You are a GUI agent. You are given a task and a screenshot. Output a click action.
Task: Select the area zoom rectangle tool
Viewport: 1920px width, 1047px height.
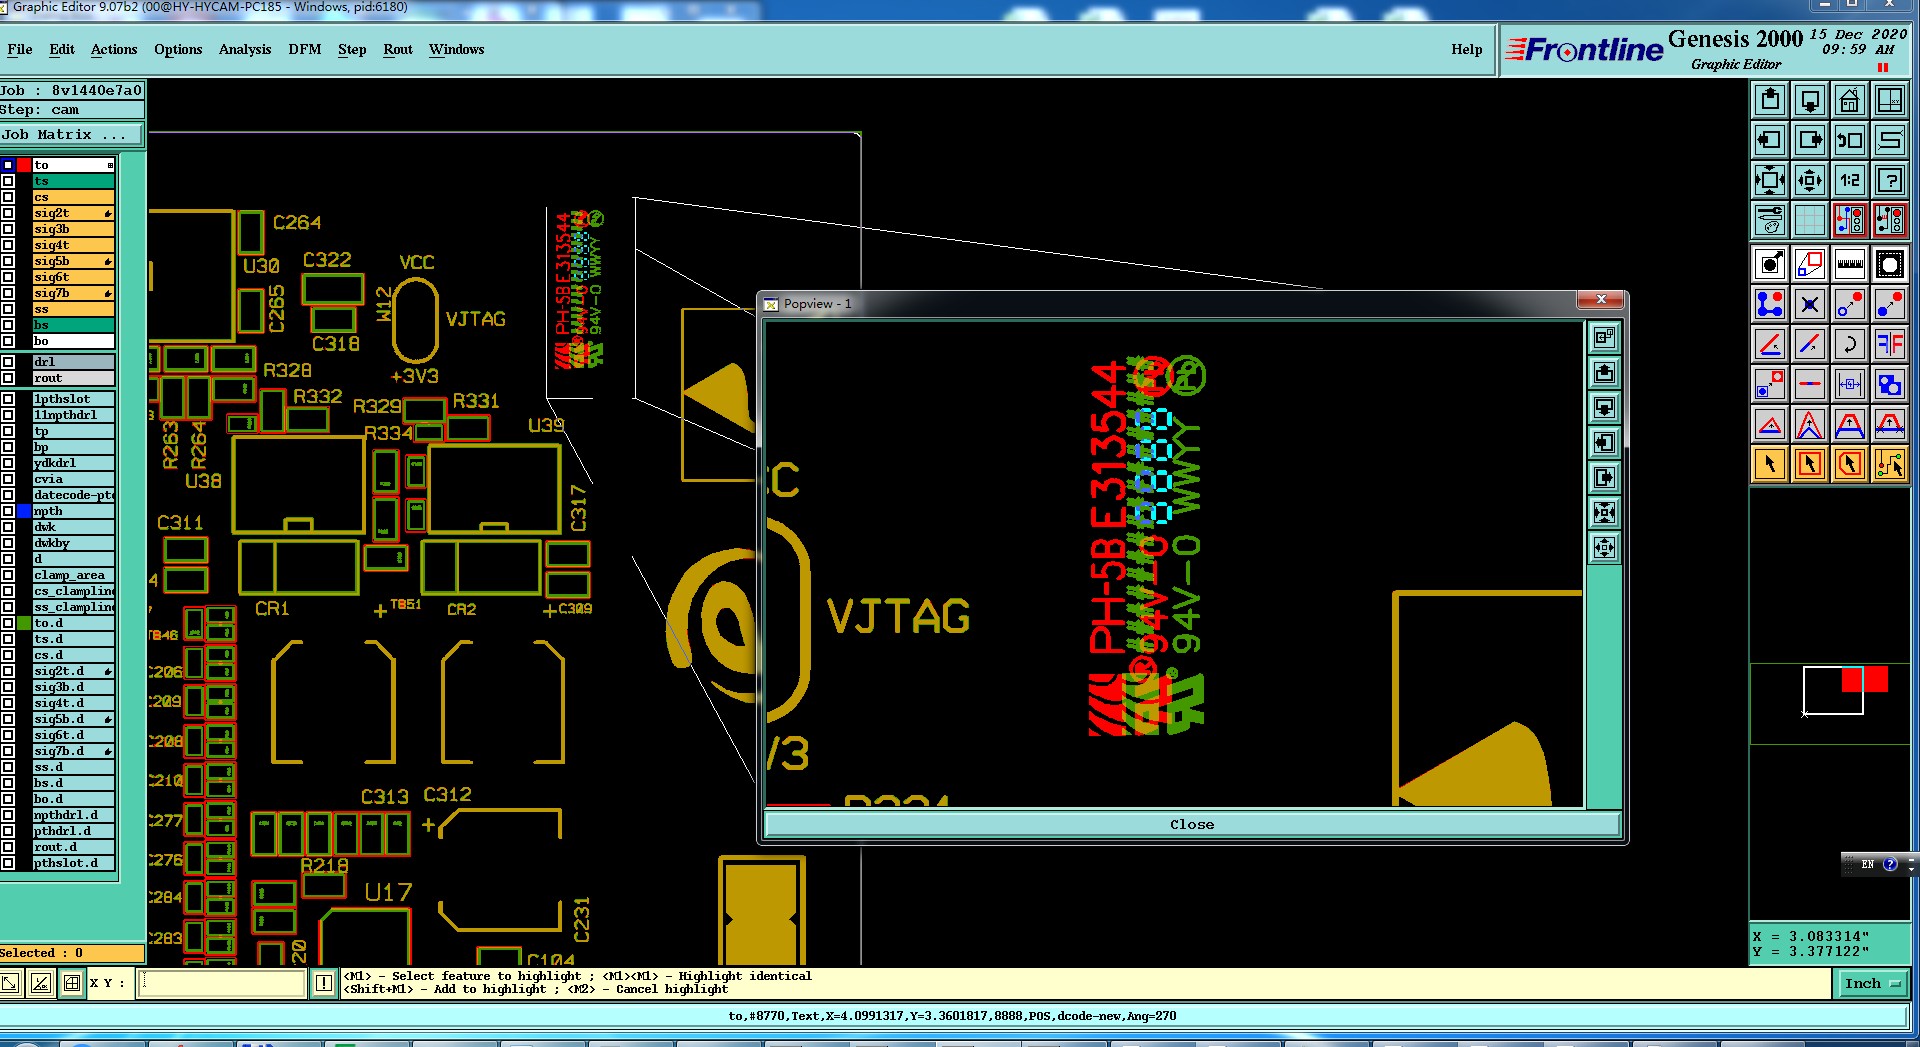click(x=1810, y=265)
